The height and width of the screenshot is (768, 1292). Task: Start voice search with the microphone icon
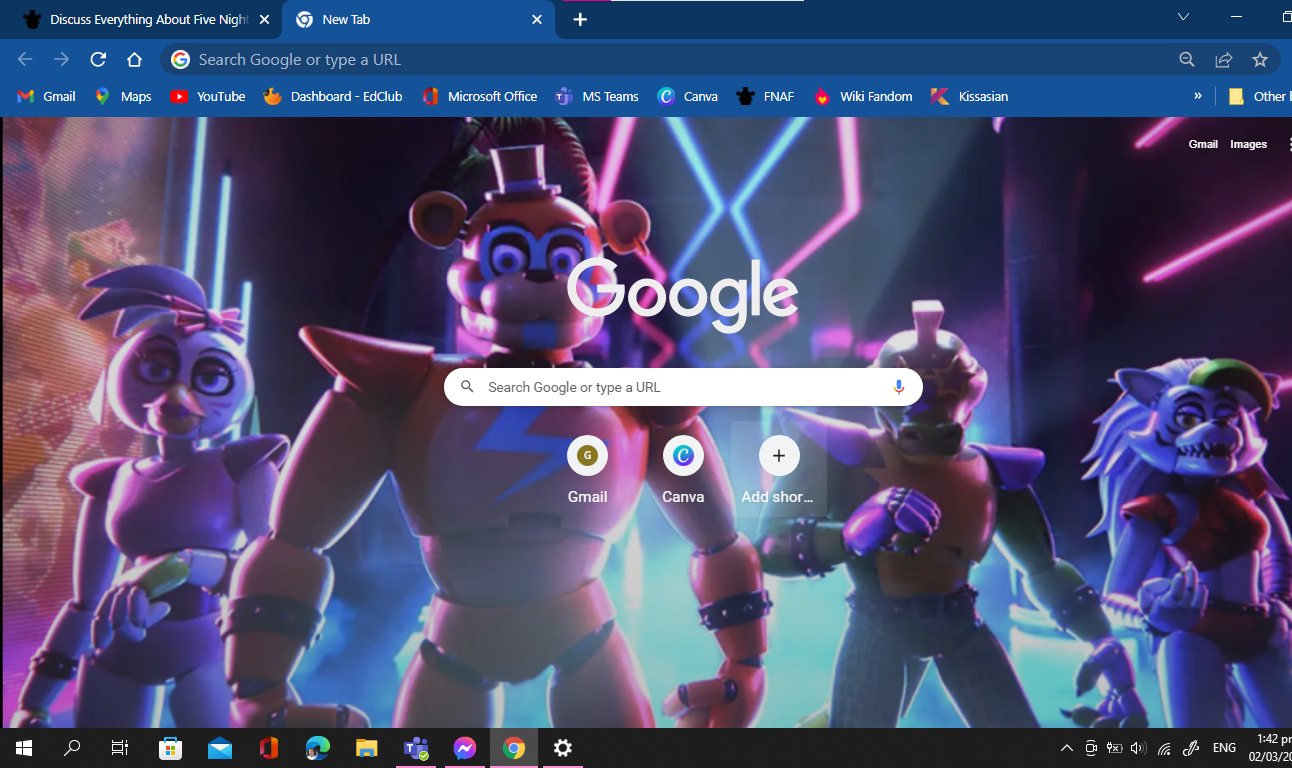pyautogui.click(x=898, y=387)
